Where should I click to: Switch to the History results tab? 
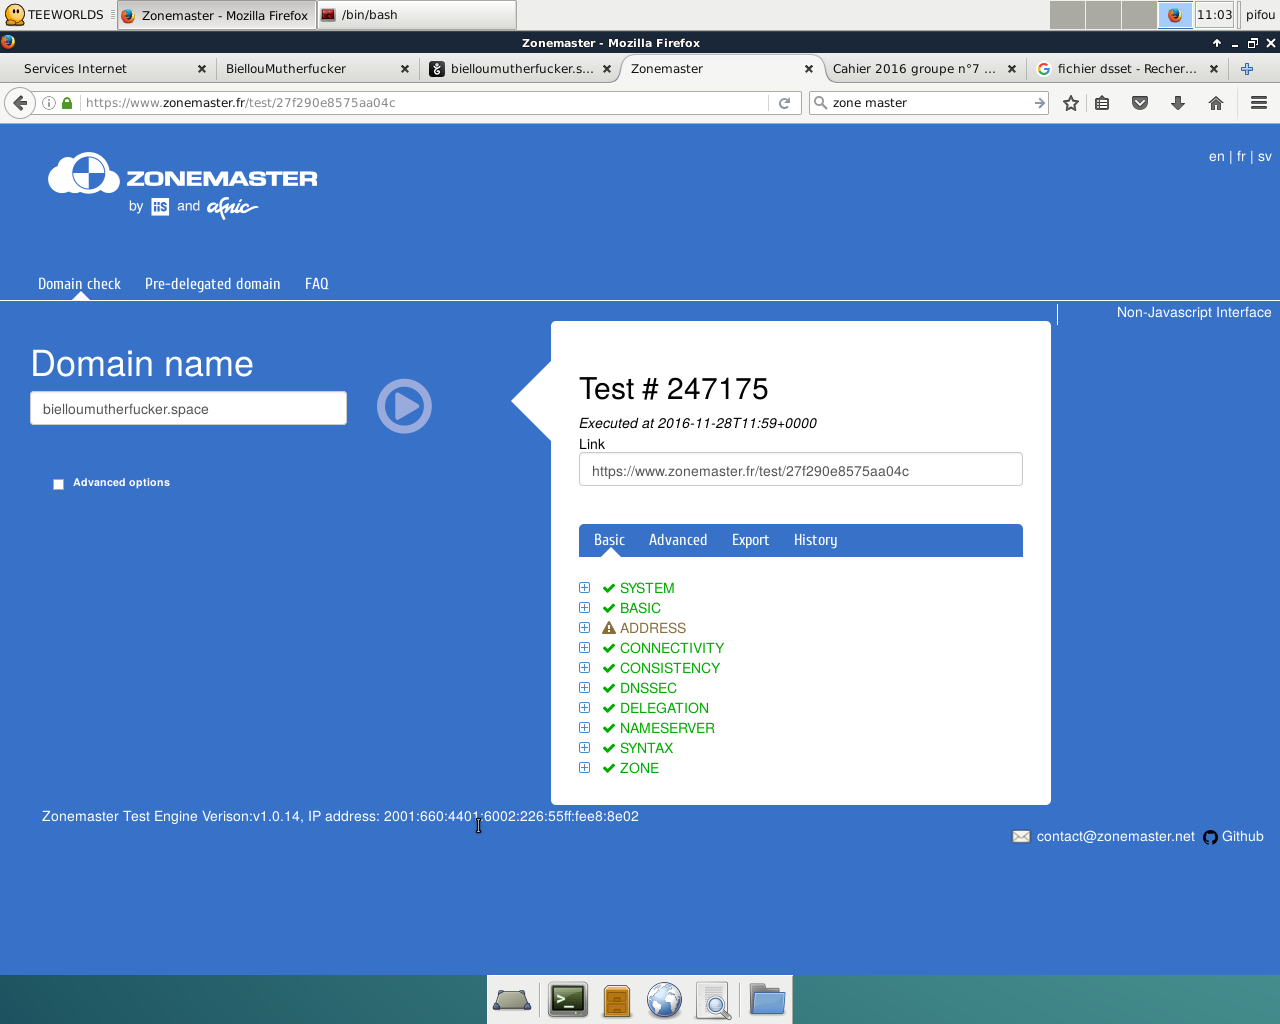[x=815, y=540]
